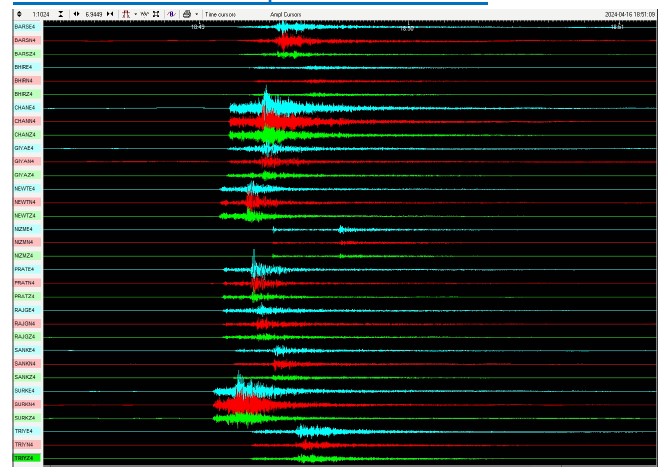Click the purple spectrum analysis icon

171,15
